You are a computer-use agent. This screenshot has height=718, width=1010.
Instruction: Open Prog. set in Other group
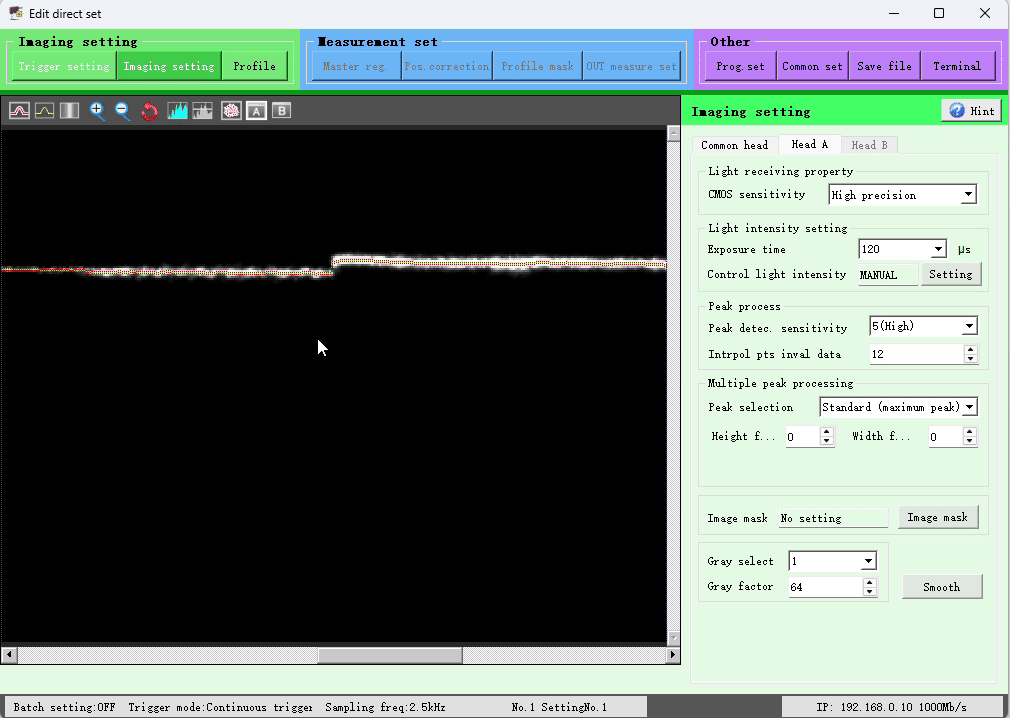pos(740,66)
